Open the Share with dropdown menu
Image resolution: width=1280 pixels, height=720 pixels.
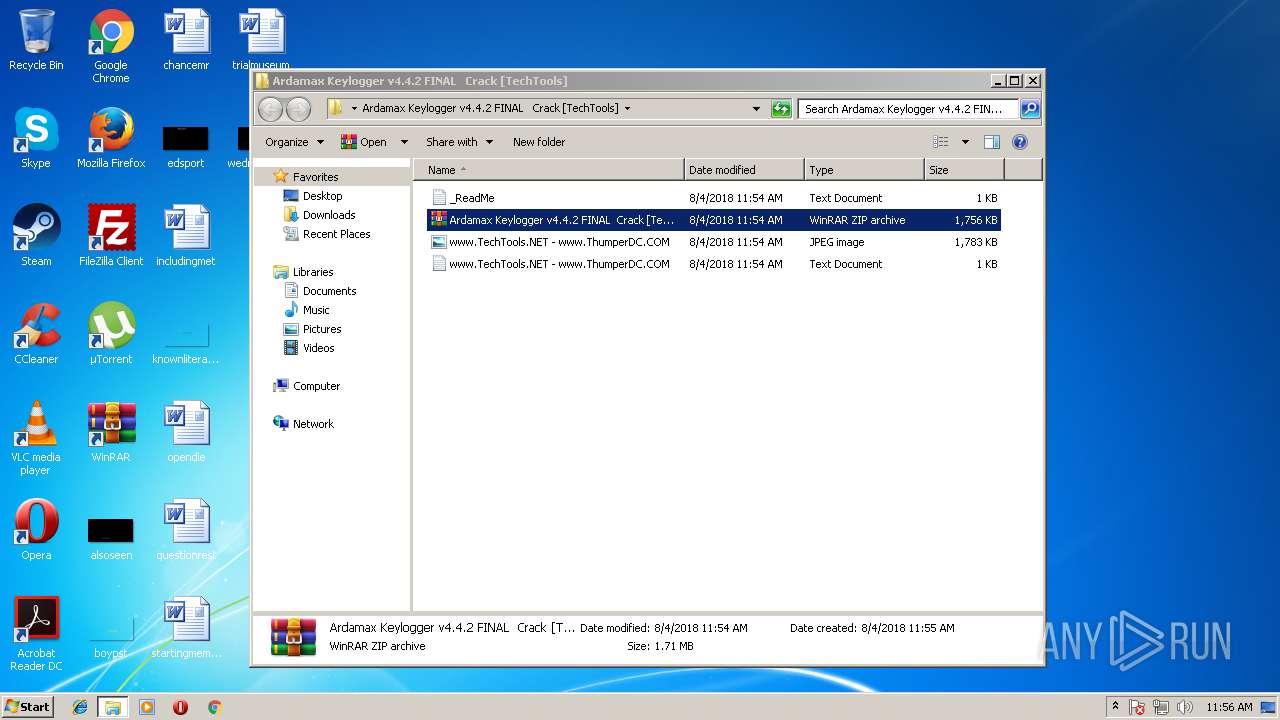coord(458,142)
